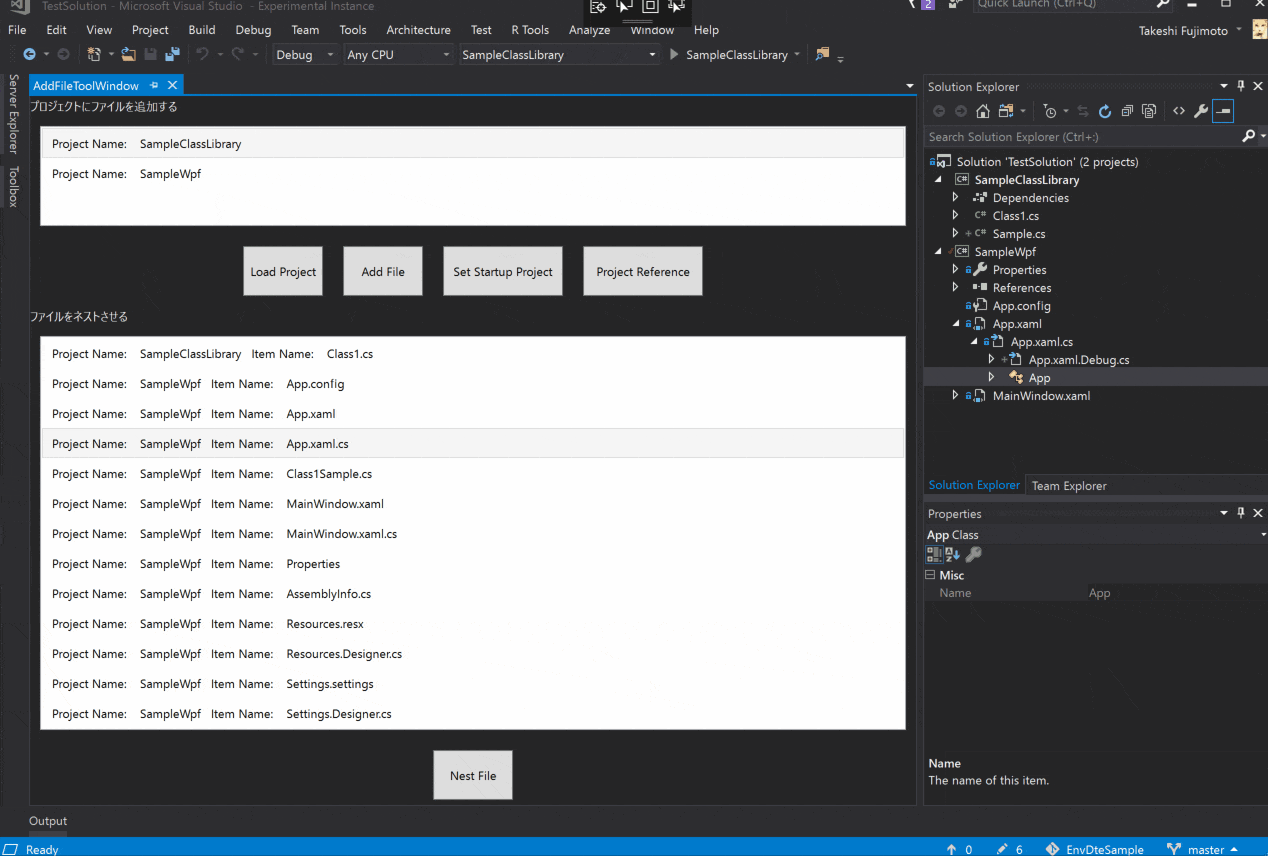The width and height of the screenshot is (1268, 856).
Task: Click the Home icon in Solution Explorer
Action: 983,111
